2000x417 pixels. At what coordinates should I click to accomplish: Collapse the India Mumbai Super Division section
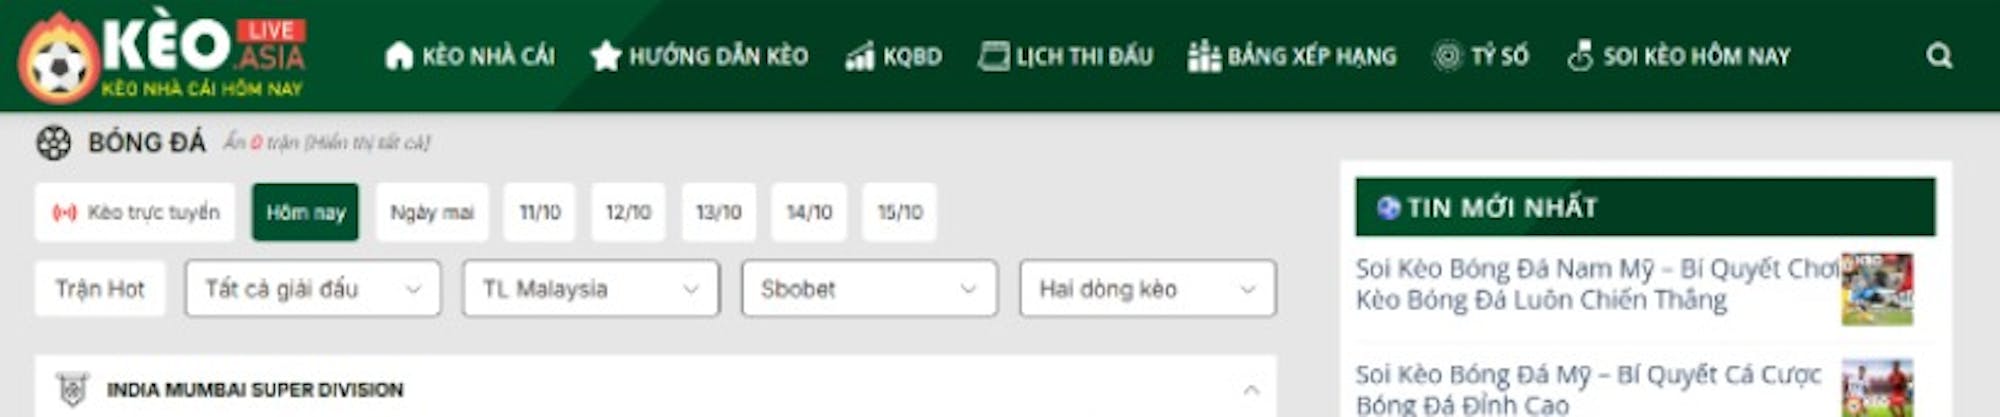[x=1251, y=390]
